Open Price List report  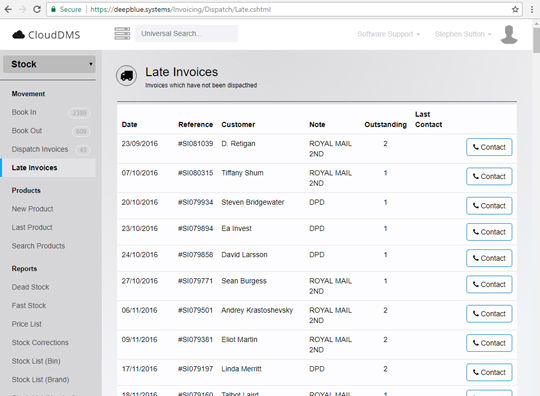(27, 324)
